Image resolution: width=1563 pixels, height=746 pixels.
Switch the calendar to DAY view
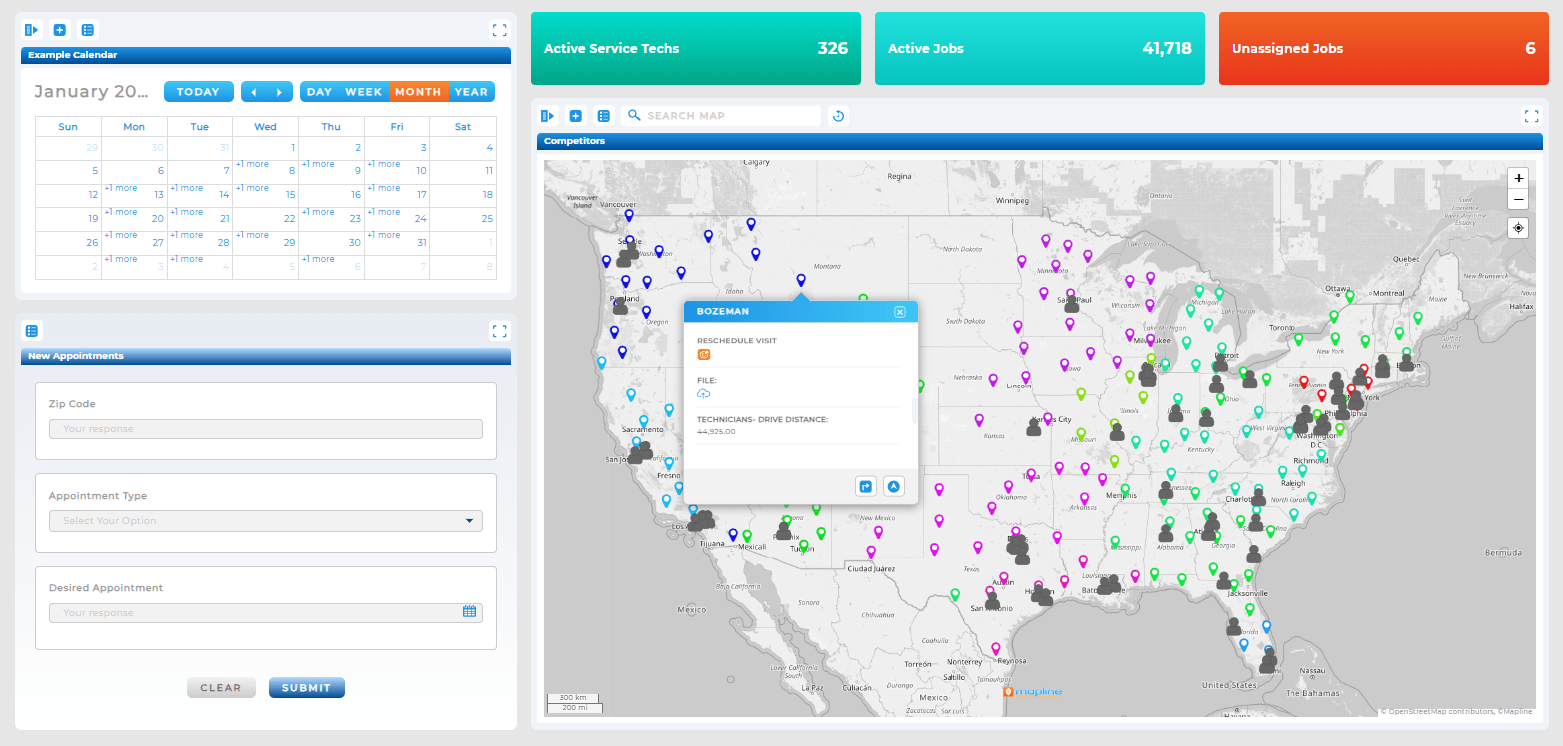pos(319,91)
